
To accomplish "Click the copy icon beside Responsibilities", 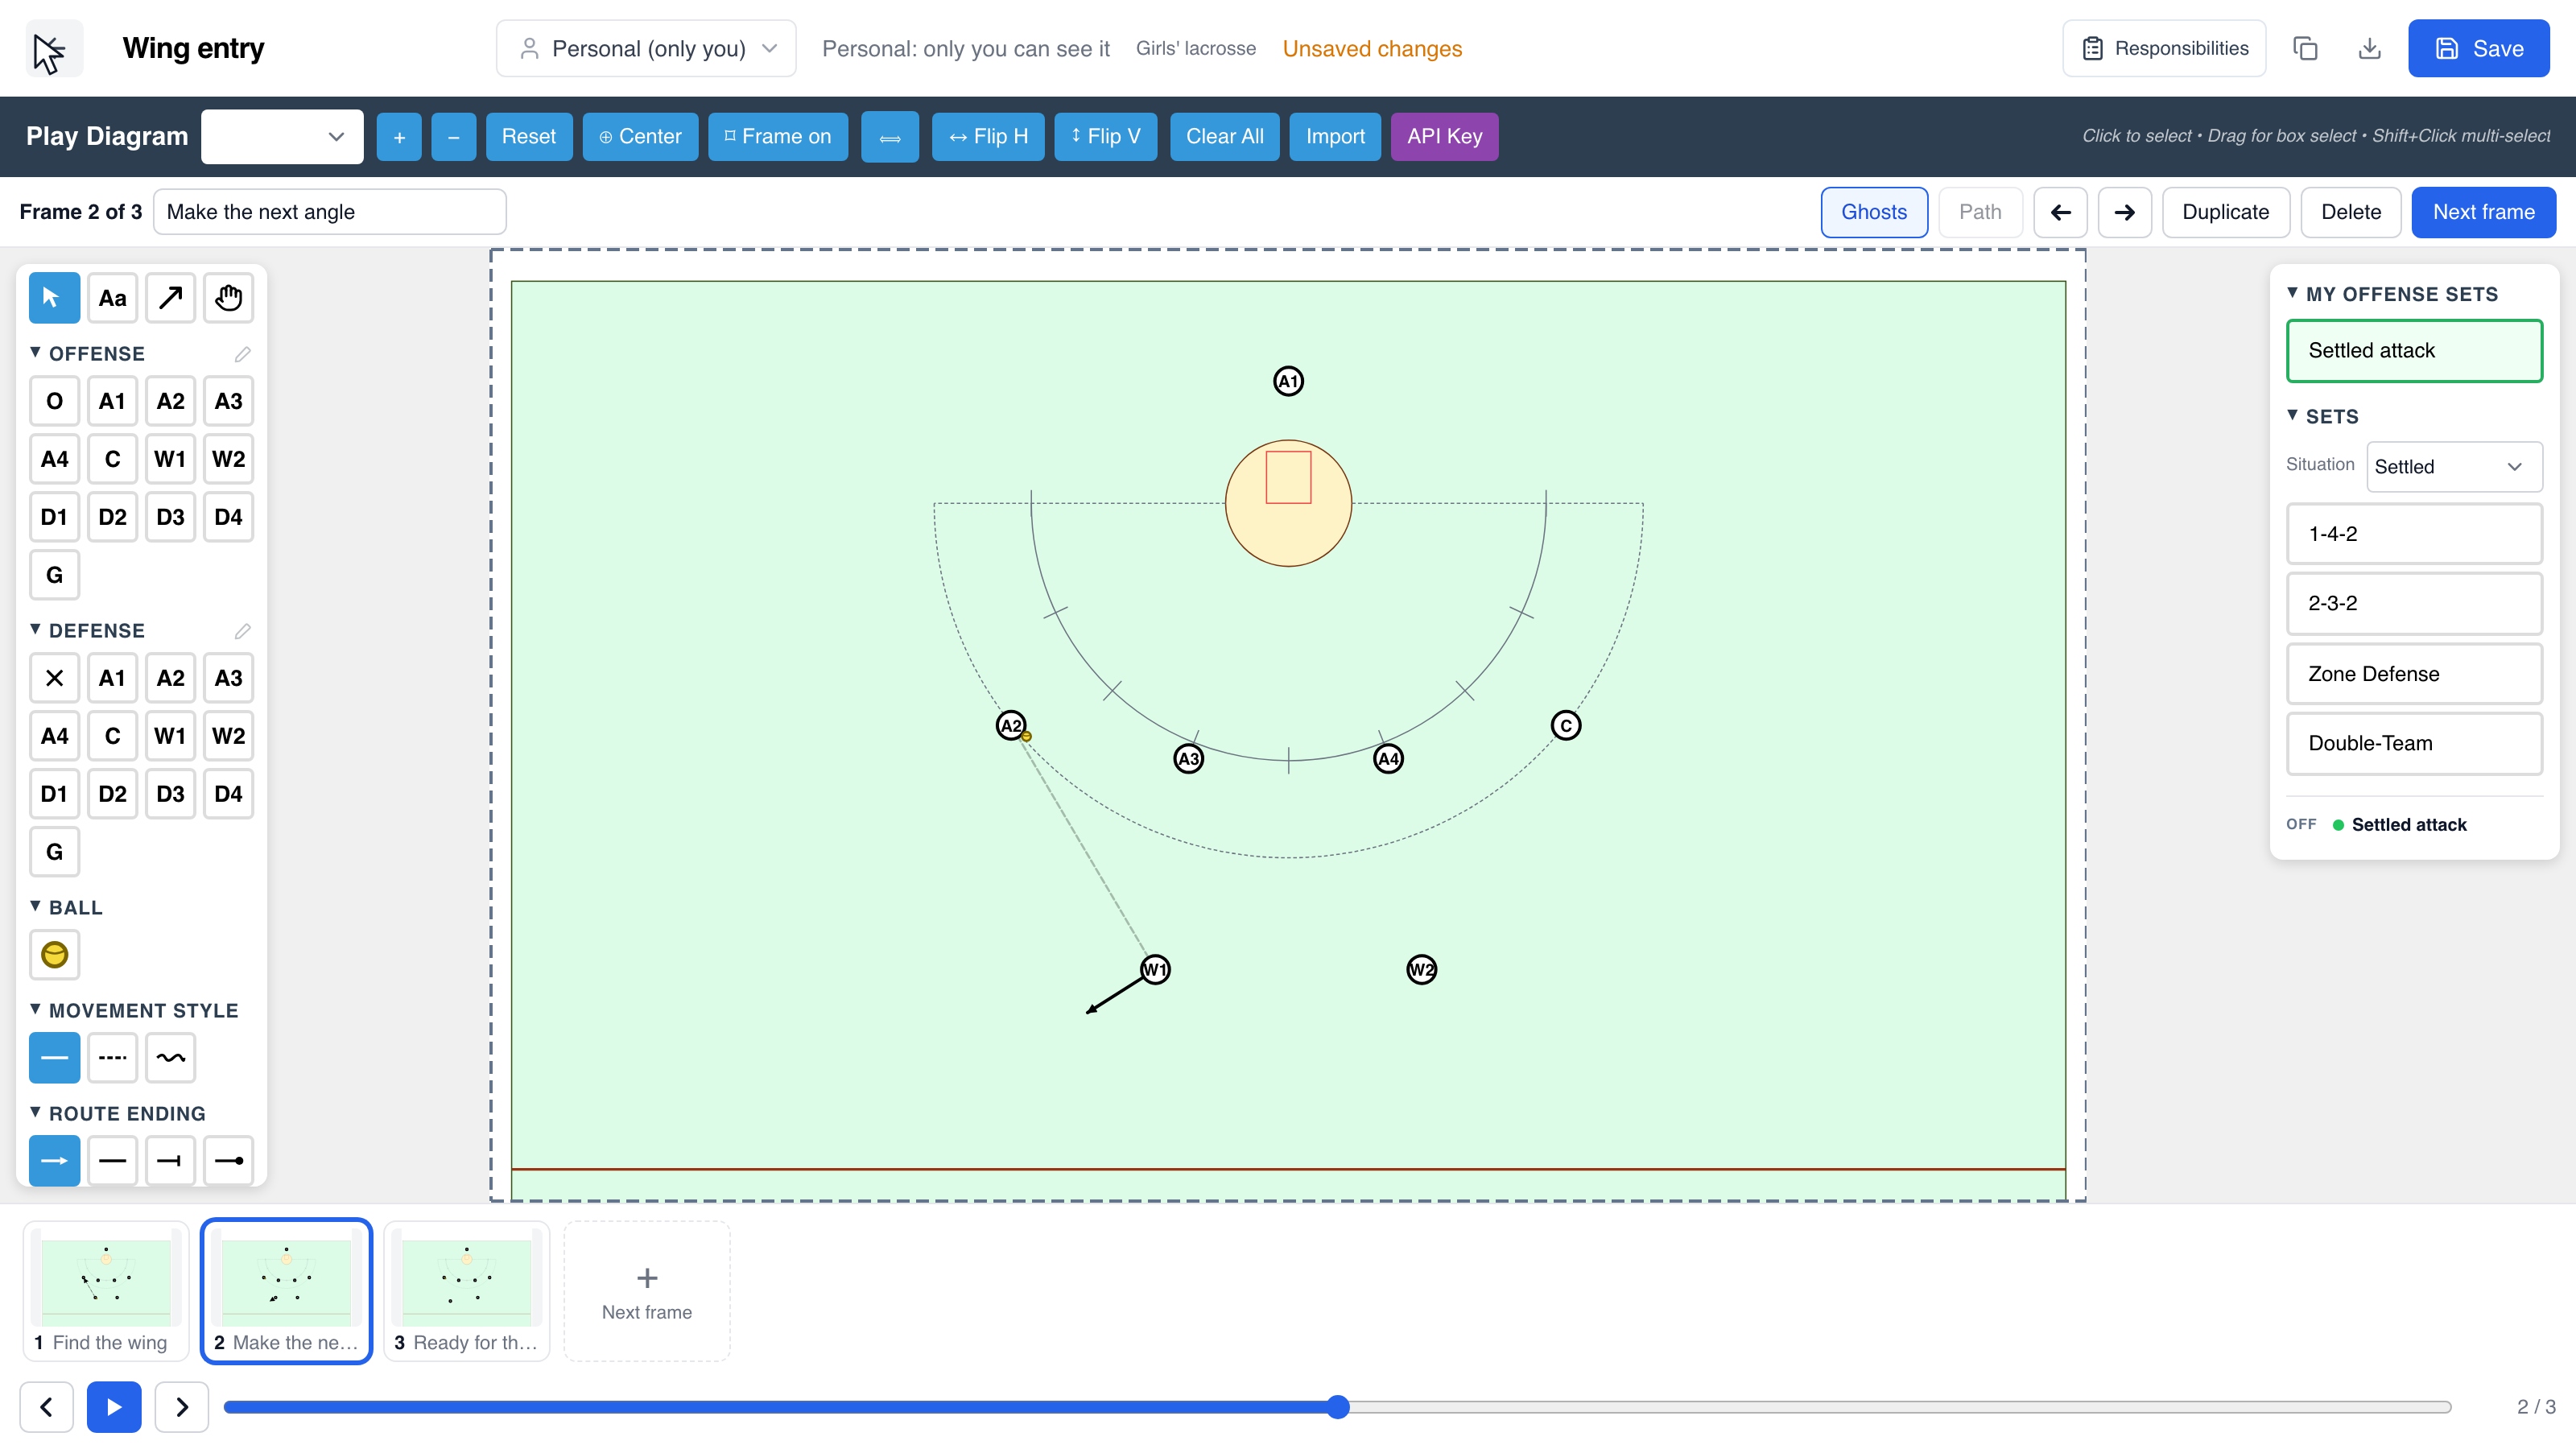I will tap(2305, 48).
